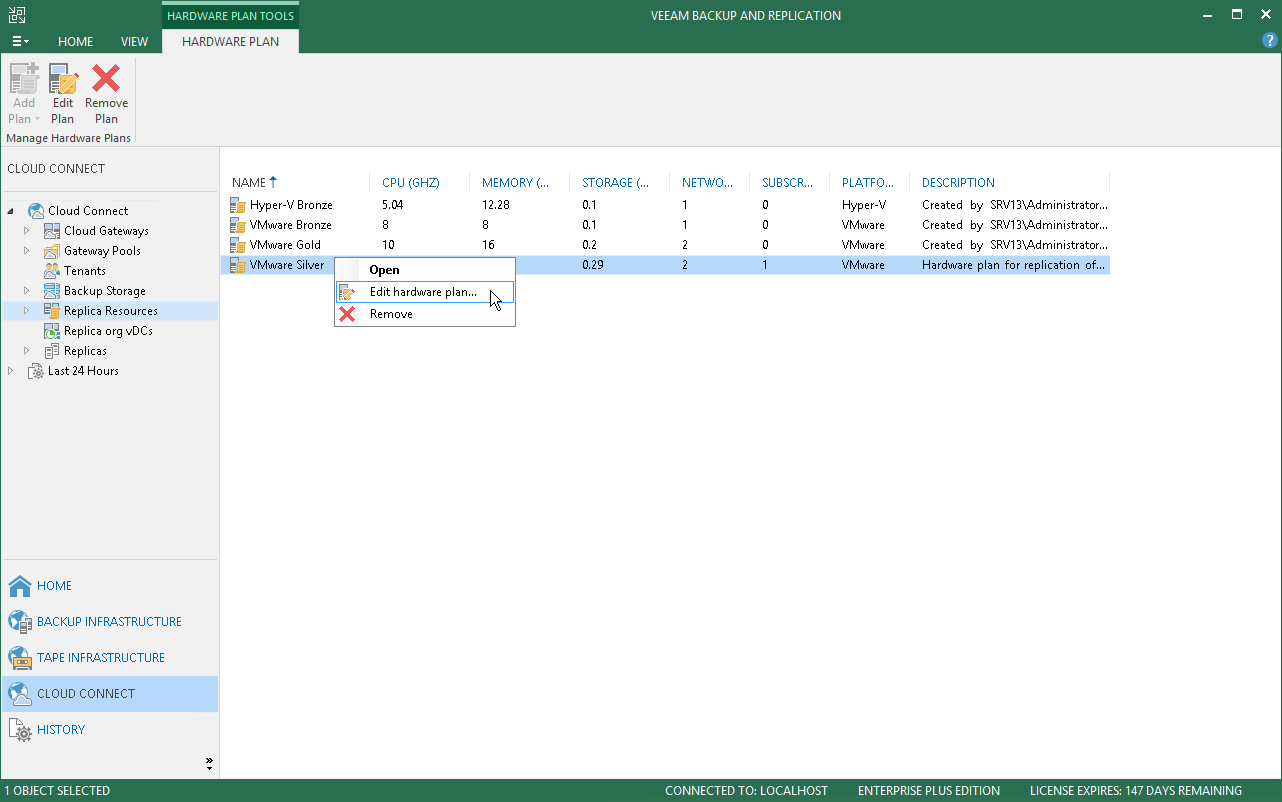Open the Tape Infrastructure pane

click(110, 658)
